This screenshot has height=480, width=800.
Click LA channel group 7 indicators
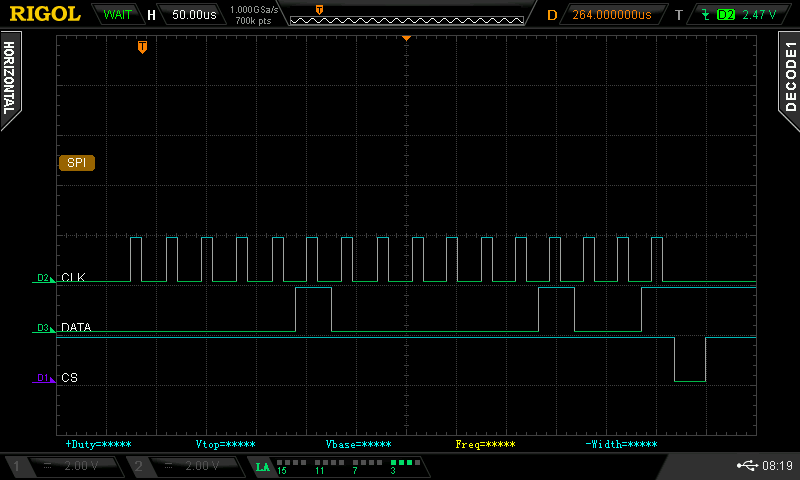[367, 466]
